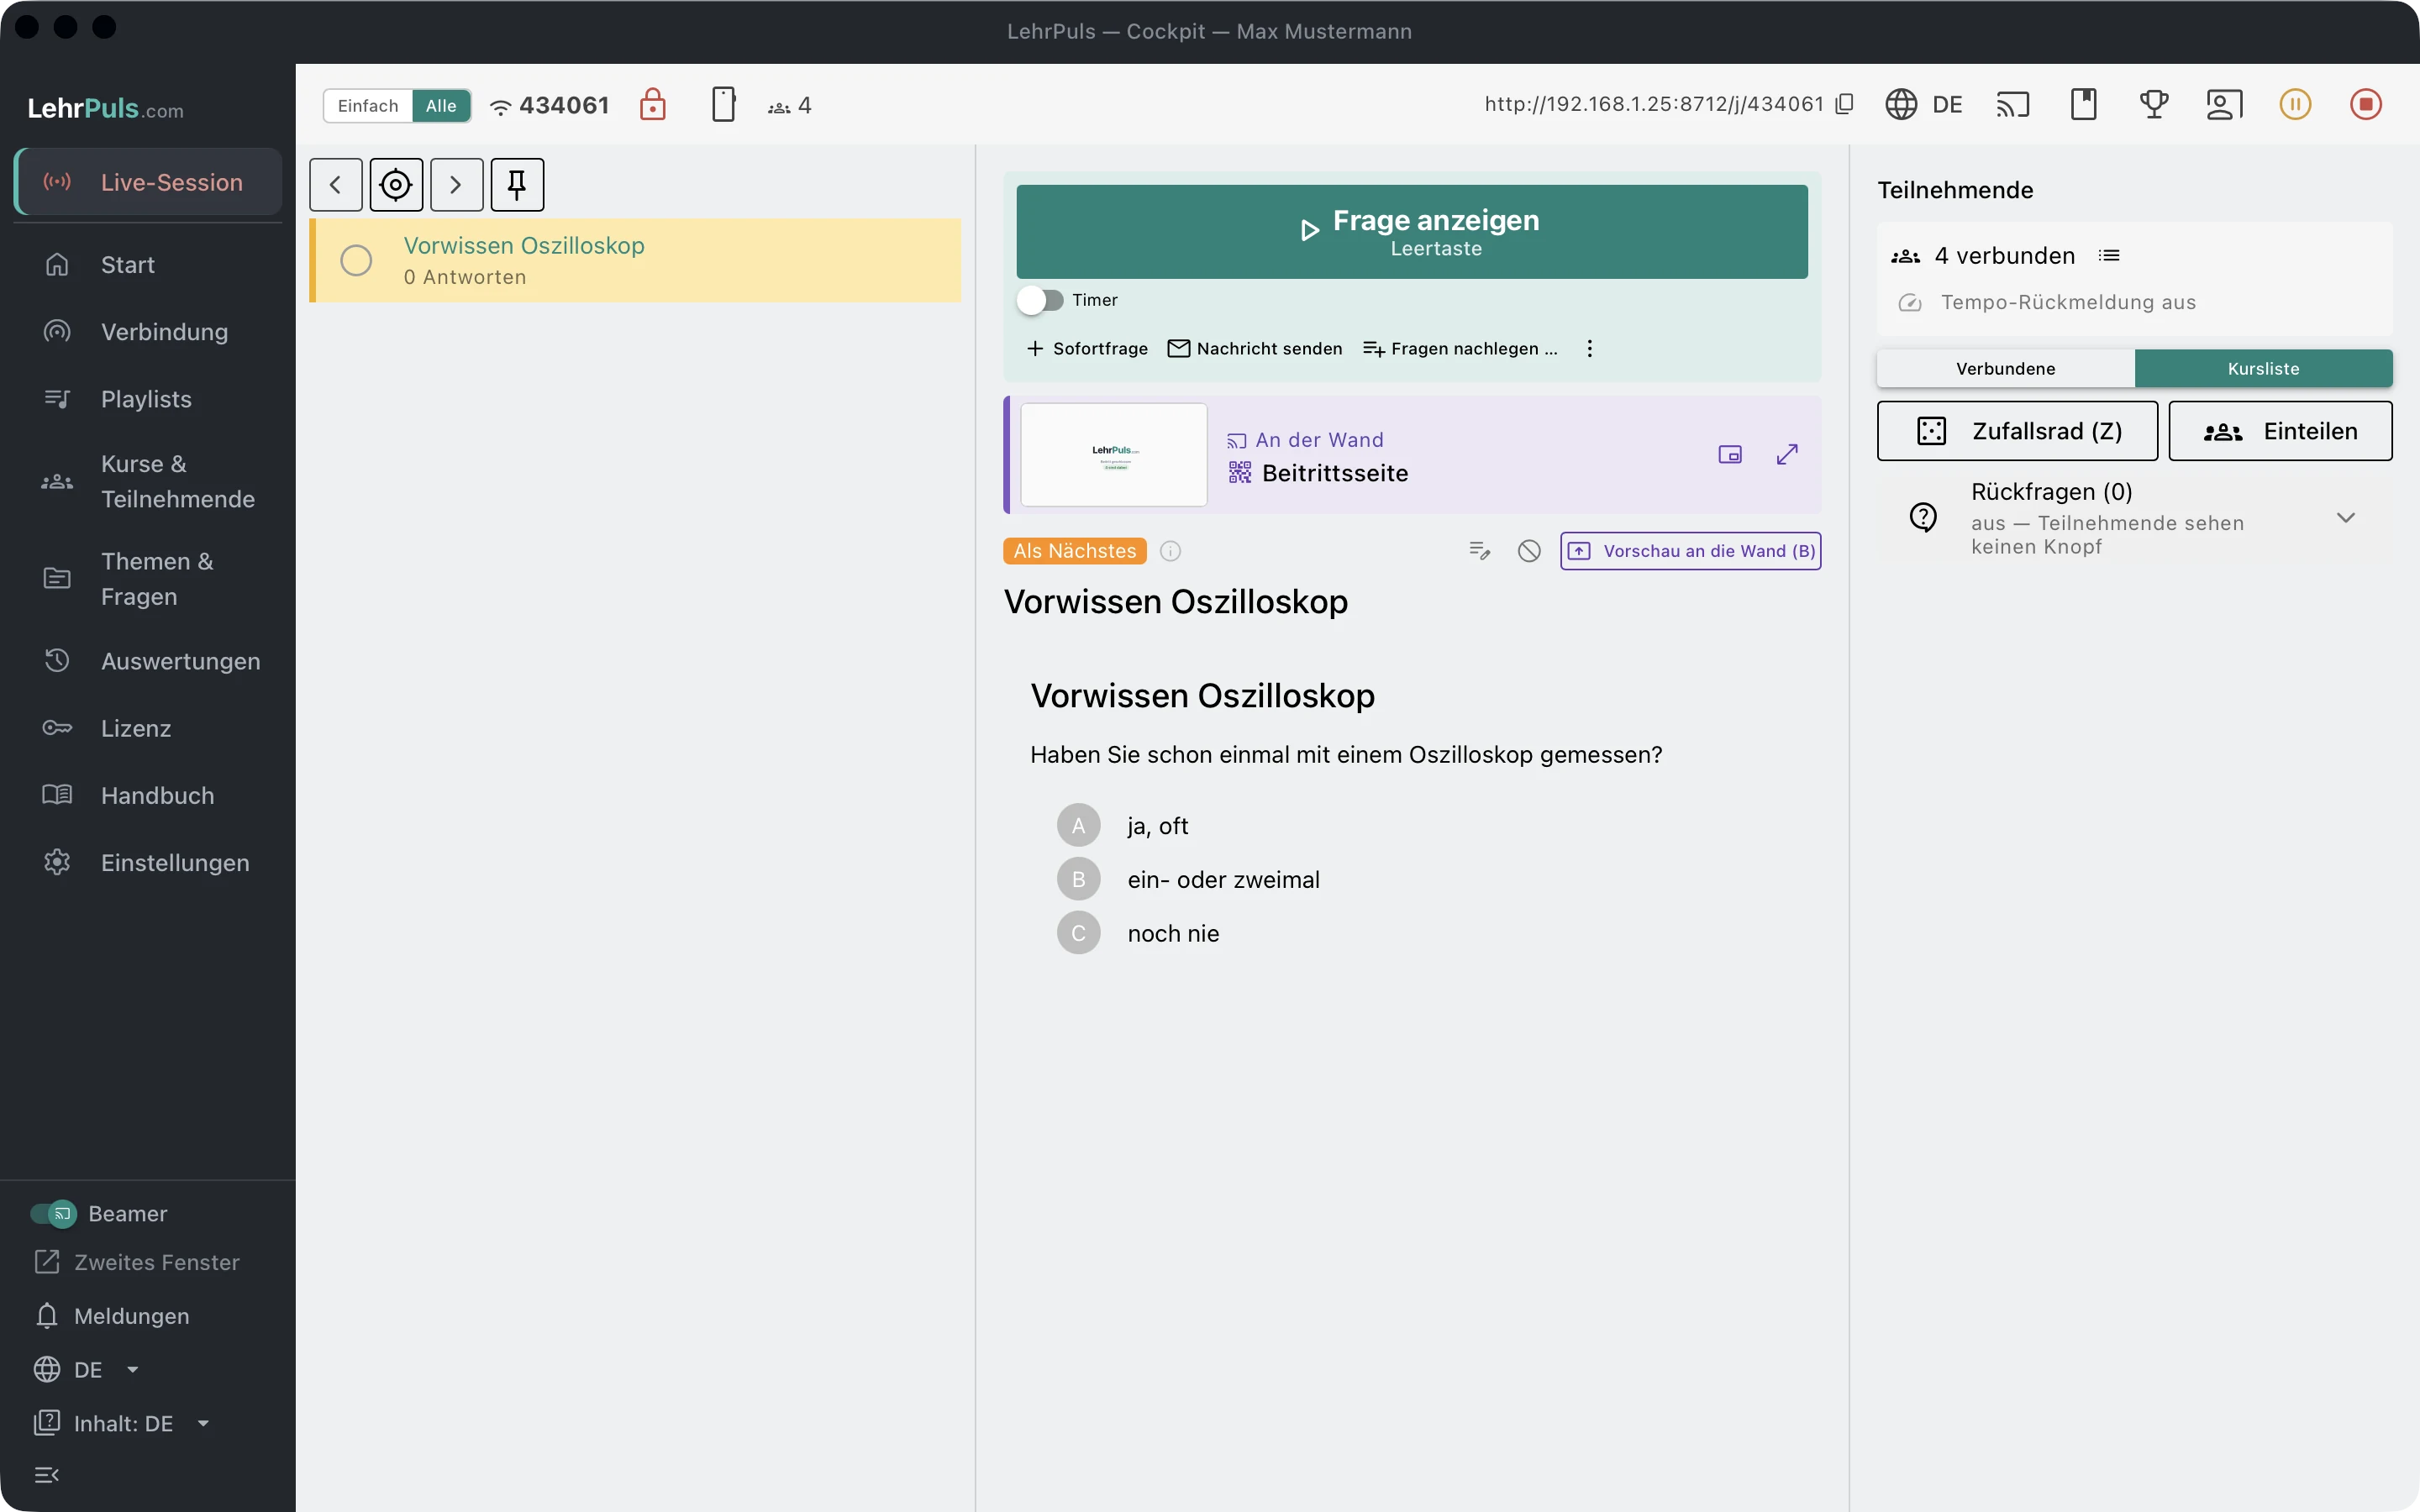This screenshot has height=1512, width=2420.
Task: Click the Einteilen button
Action: [2280, 431]
